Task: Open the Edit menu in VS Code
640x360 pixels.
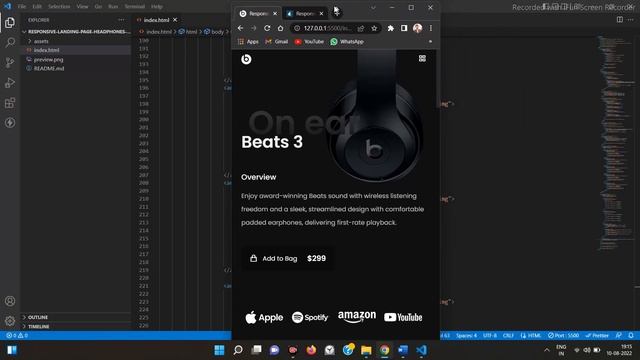Action: click(37, 7)
